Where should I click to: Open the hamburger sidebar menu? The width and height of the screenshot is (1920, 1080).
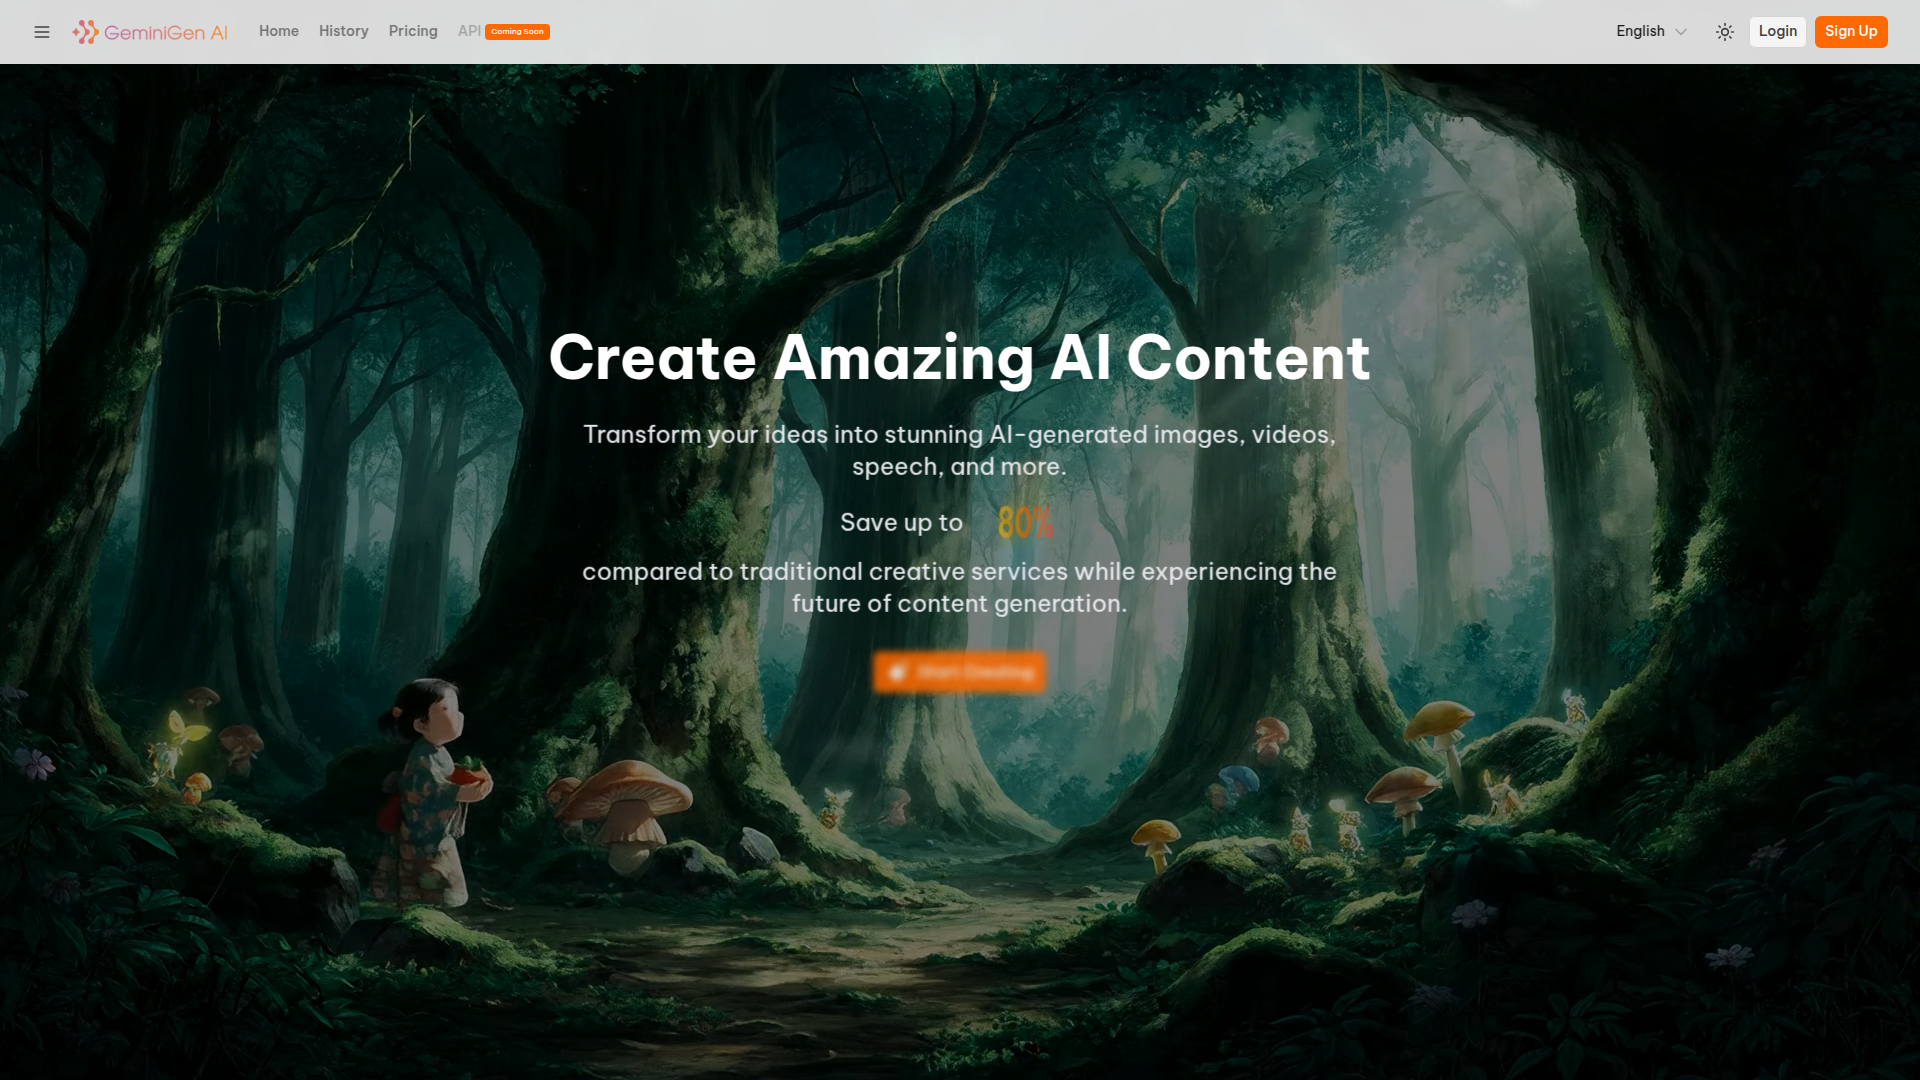click(x=42, y=32)
